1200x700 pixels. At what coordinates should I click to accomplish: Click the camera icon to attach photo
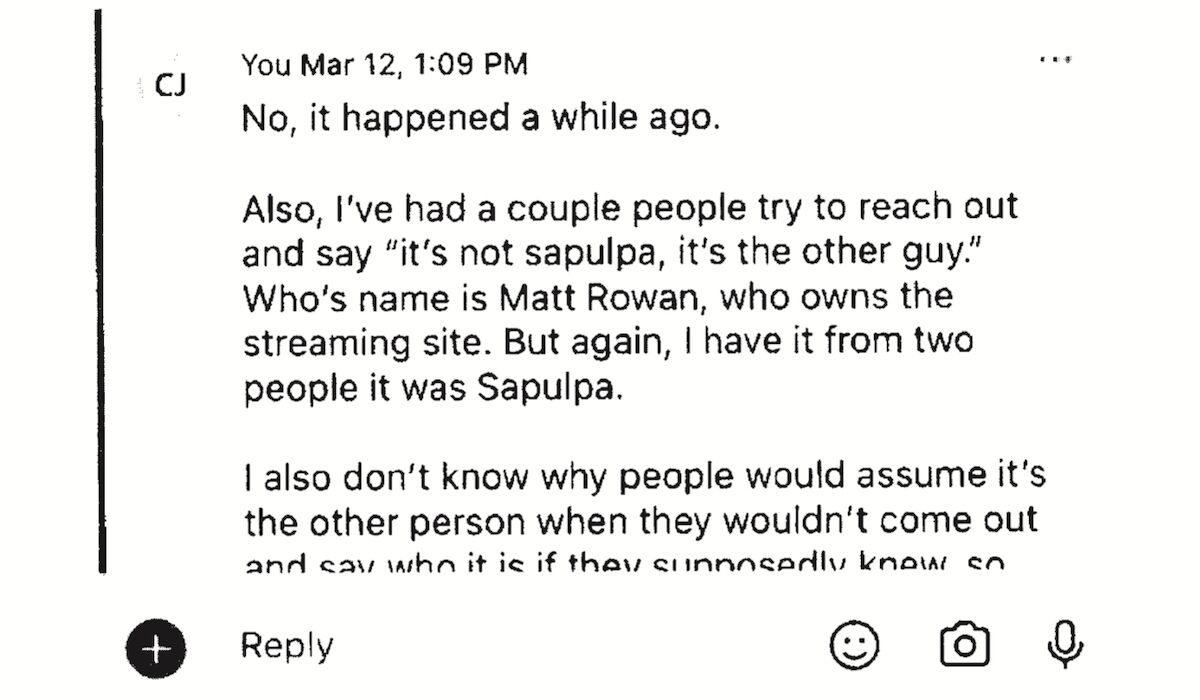[x=965, y=645]
